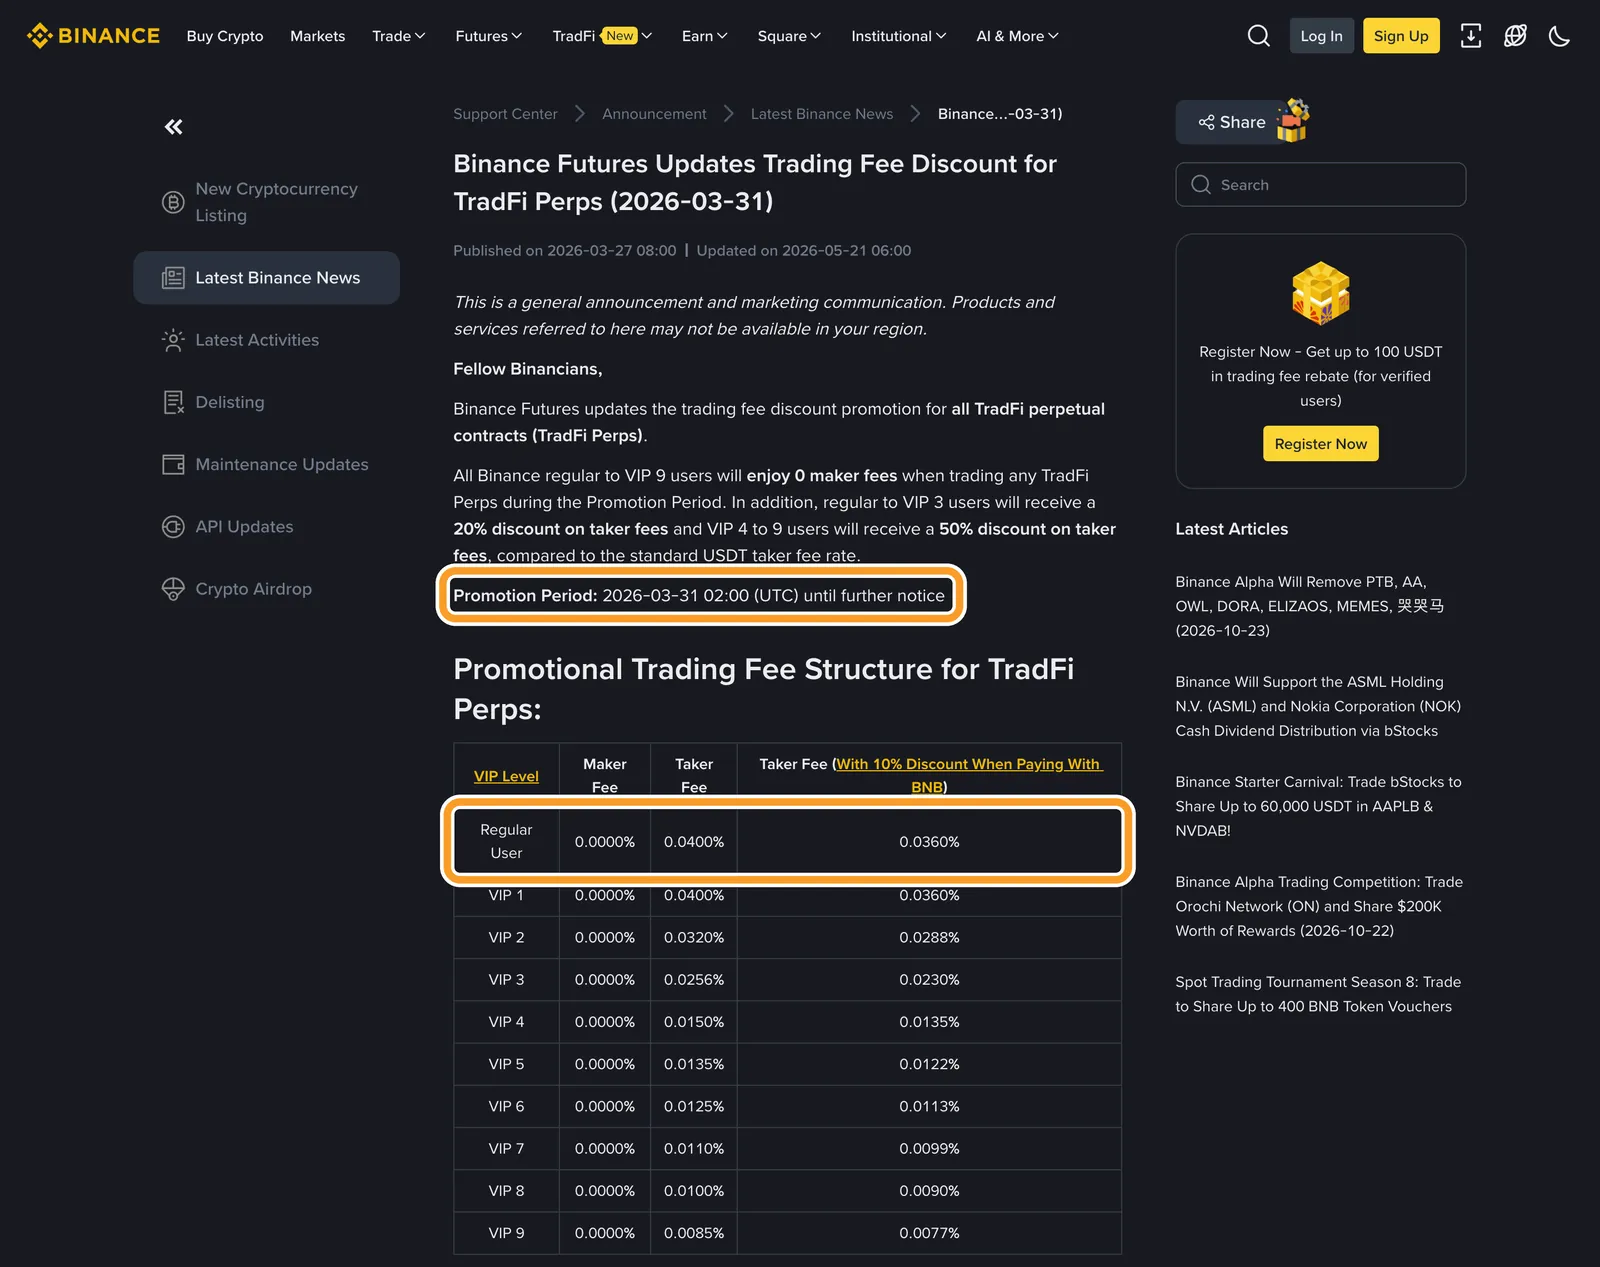The height and width of the screenshot is (1267, 1600).
Task: Click Support Center breadcrumb
Action: [x=505, y=114]
